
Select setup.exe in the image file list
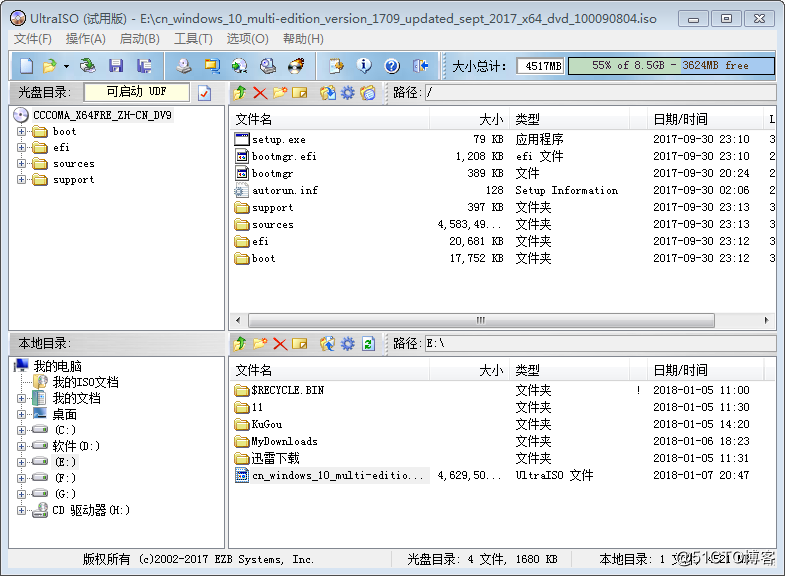click(278, 140)
